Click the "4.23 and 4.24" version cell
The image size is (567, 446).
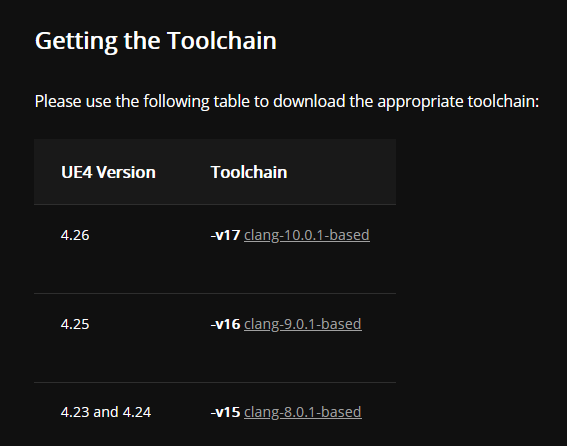click(106, 412)
